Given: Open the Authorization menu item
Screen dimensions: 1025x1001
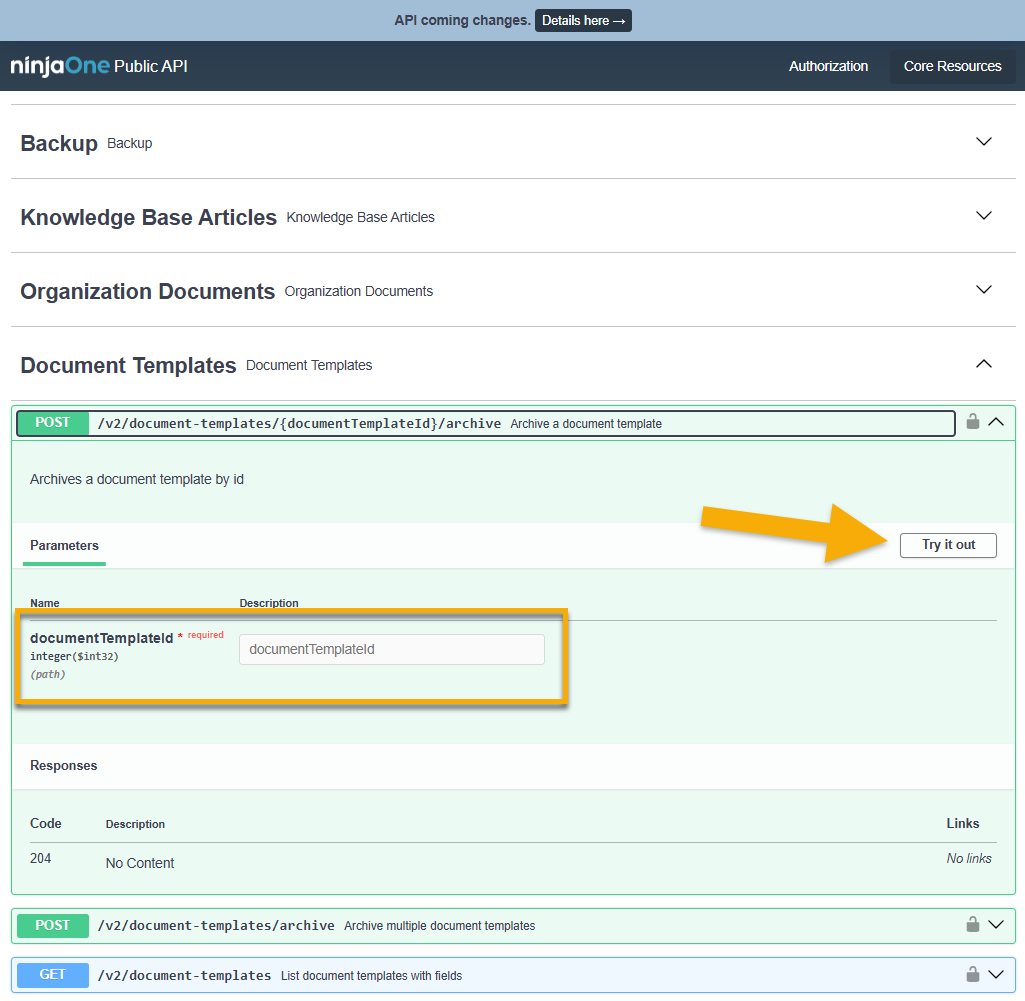Looking at the screenshot, I should [x=828, y=66].
